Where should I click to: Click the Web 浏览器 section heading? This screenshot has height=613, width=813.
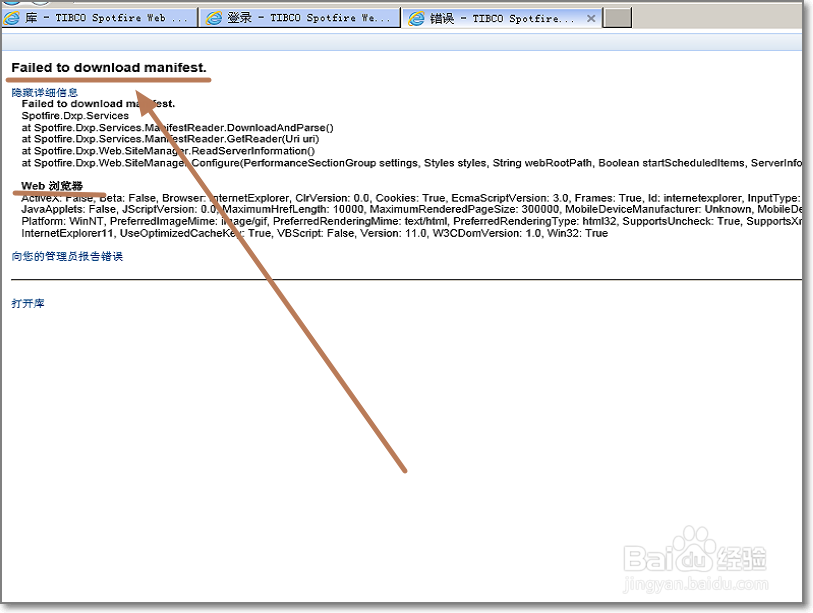click(x=52, y=186)
